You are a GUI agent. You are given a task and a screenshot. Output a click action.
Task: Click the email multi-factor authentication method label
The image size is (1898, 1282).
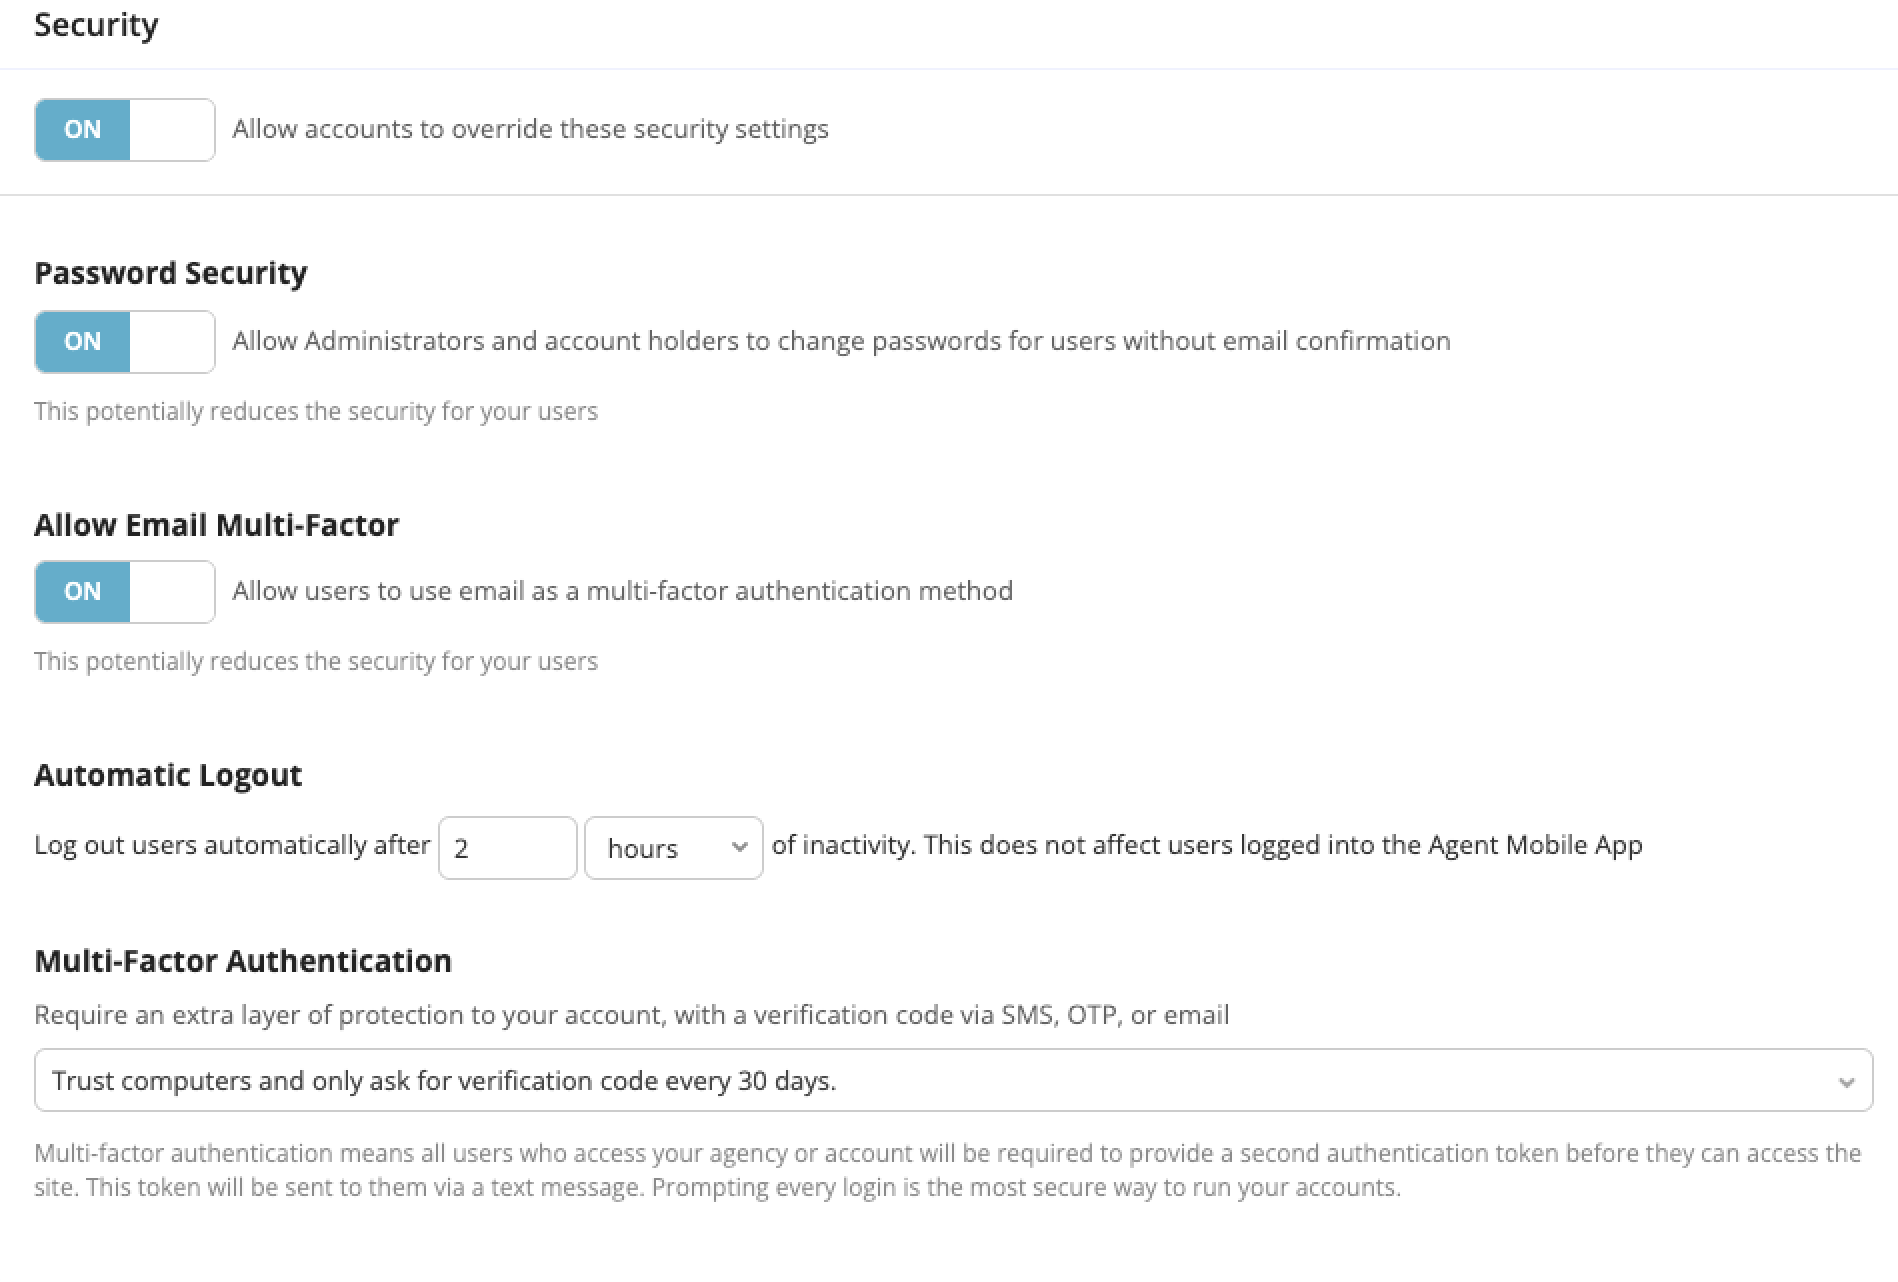(x=622, y=592)
